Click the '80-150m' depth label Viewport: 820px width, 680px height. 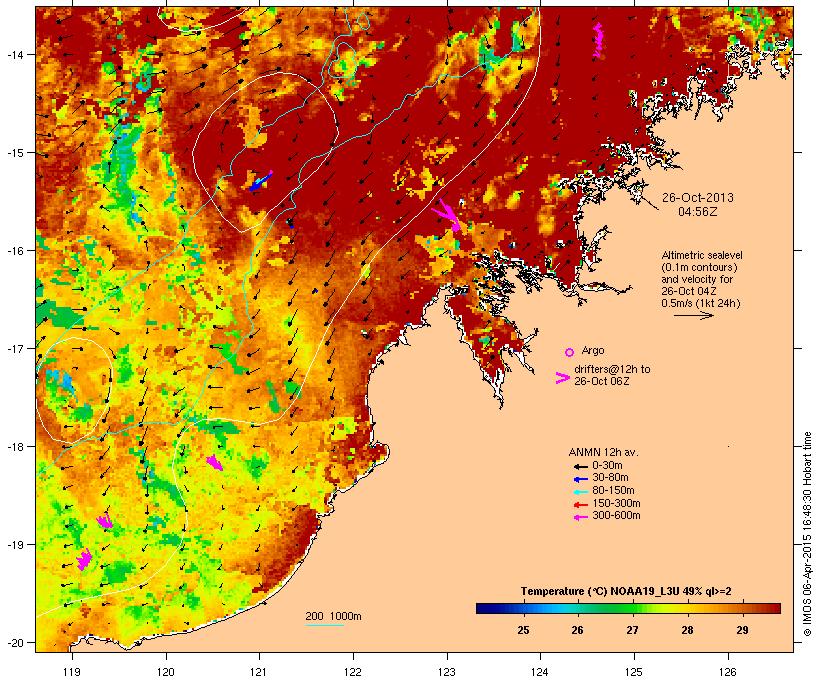pos(613,491)
